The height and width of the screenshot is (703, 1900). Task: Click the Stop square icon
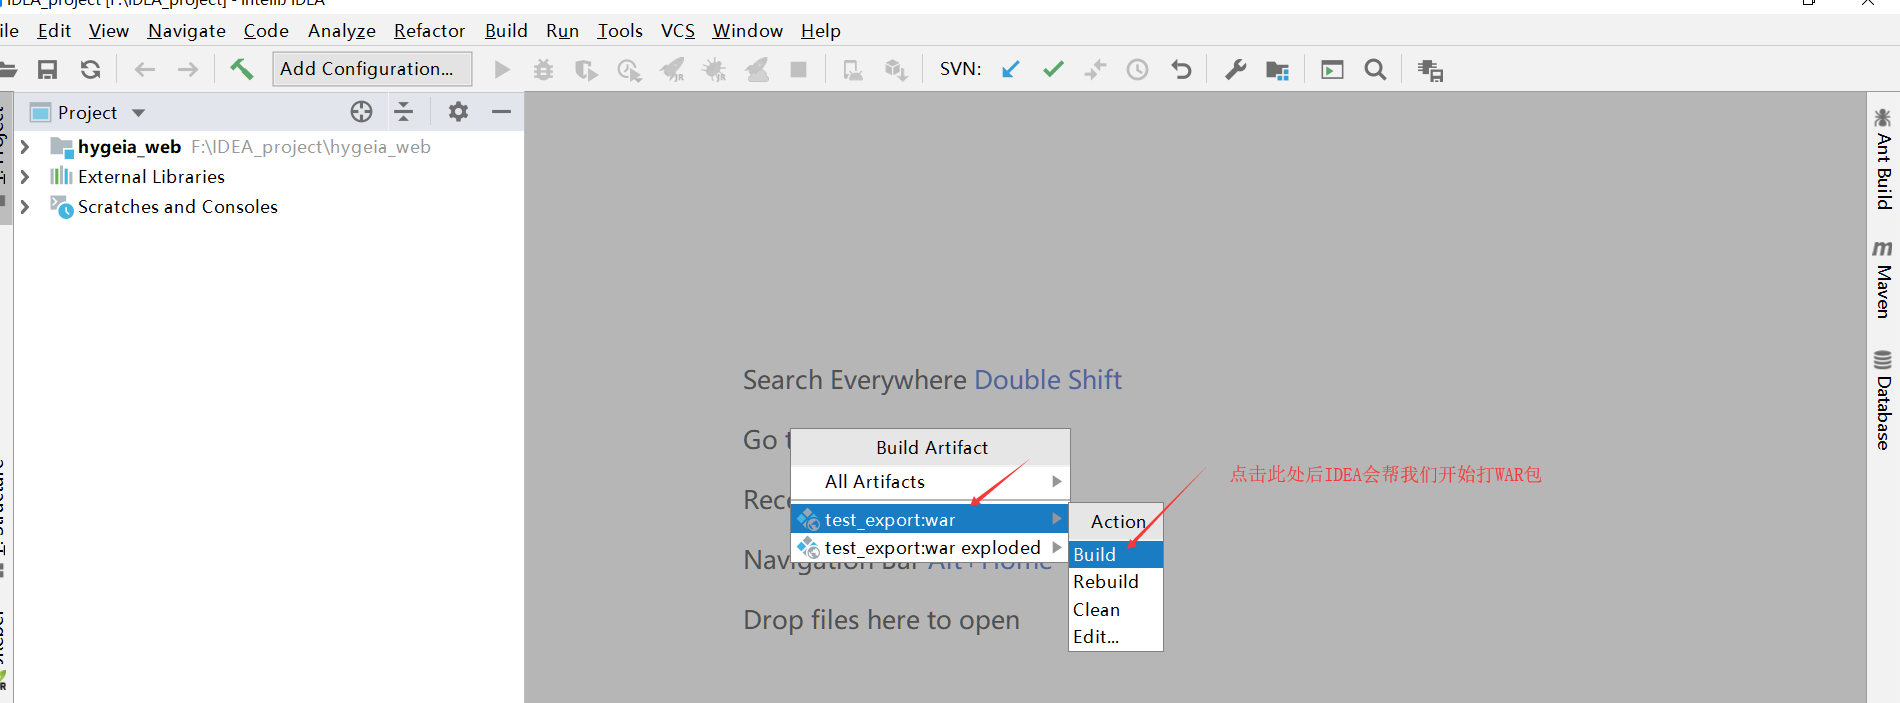[798, 69]
